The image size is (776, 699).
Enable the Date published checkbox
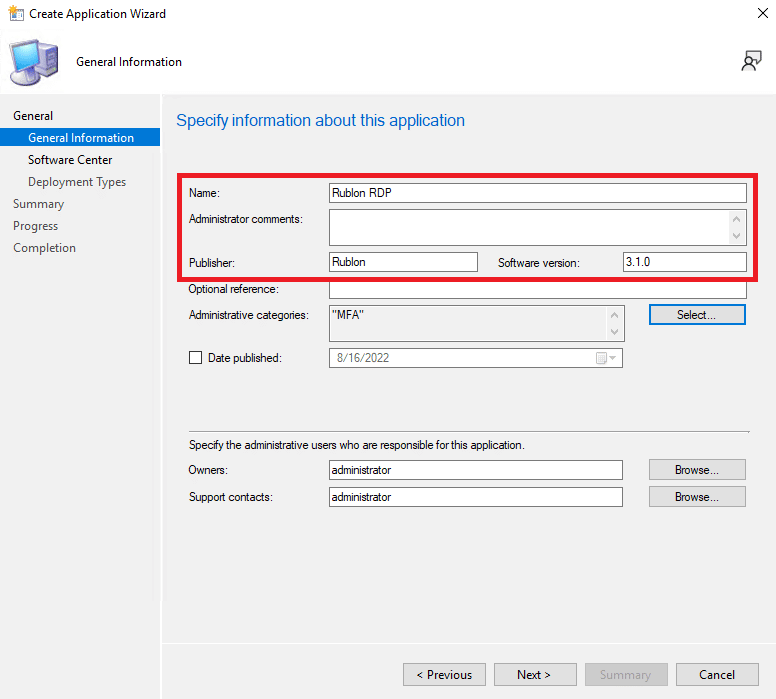(195, 358)
